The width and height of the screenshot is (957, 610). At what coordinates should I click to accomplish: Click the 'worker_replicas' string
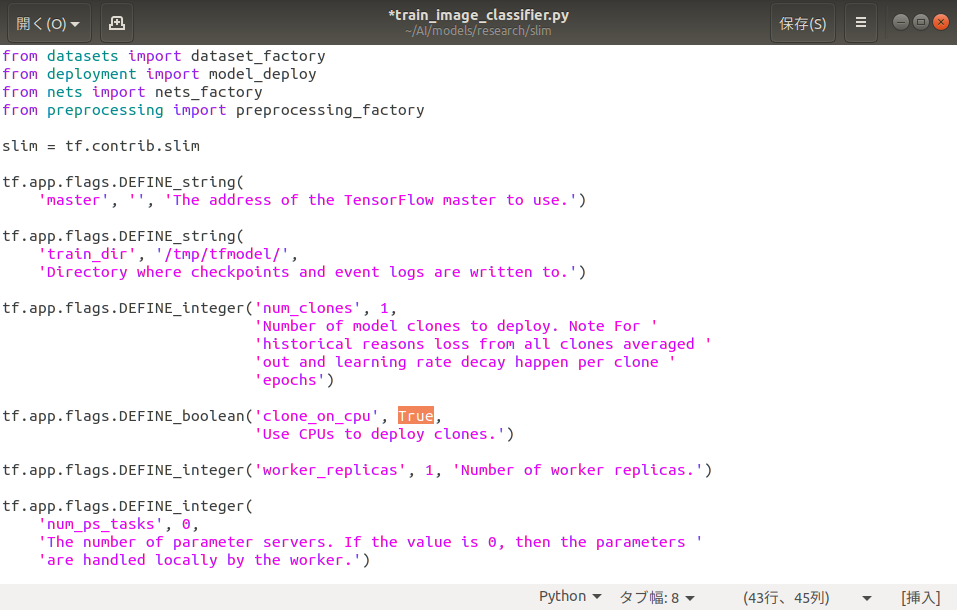pyautogui.click(x=330, y=470)
